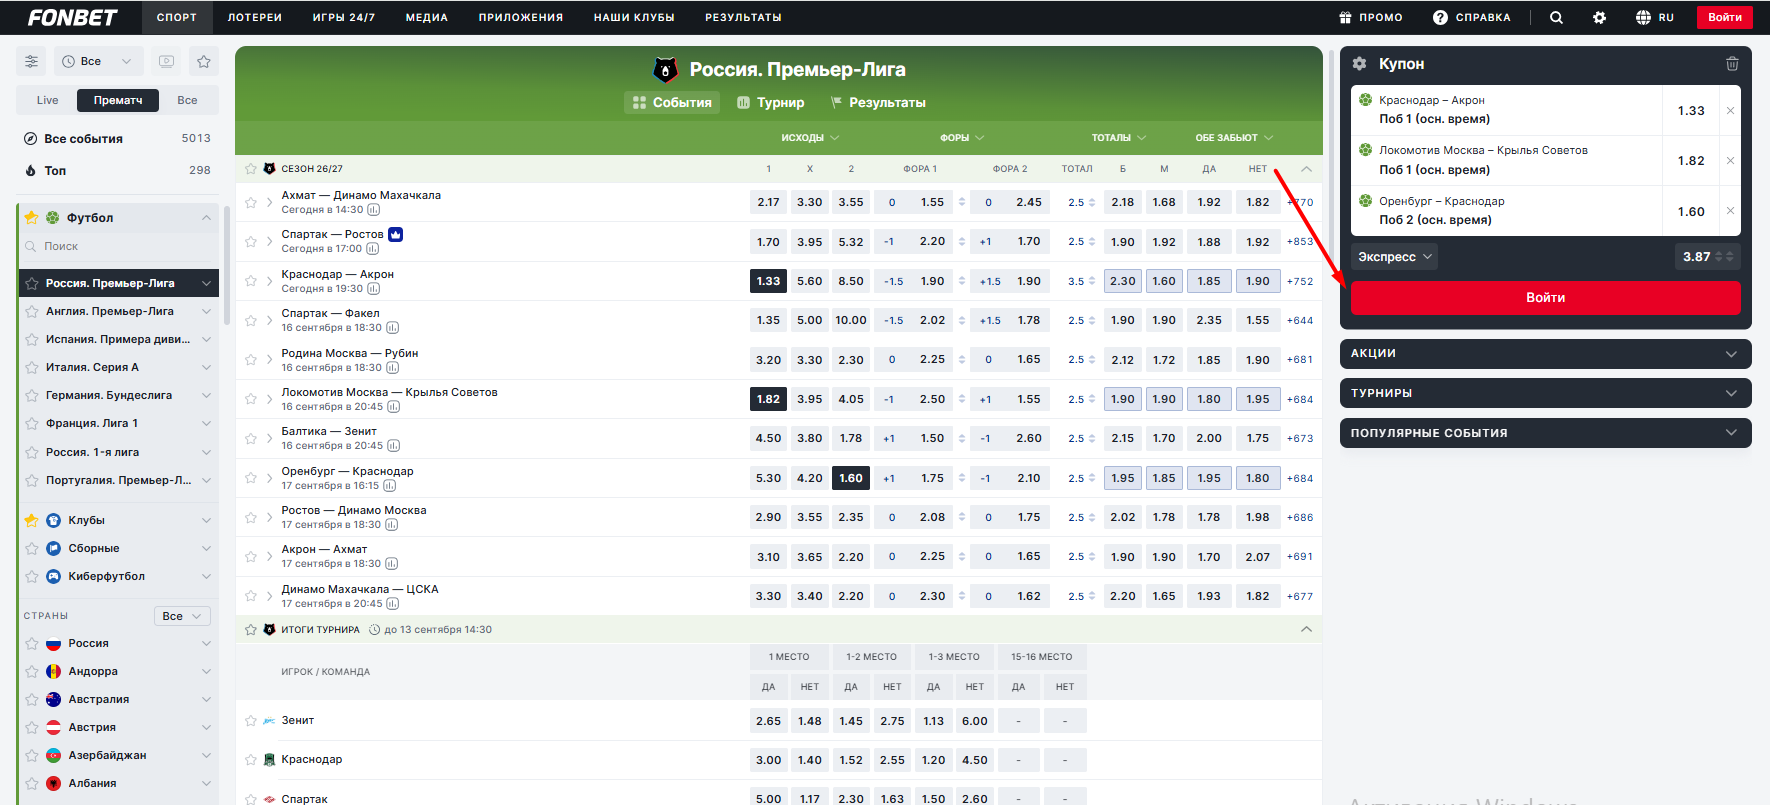This screenshot has height=805, width=1770.
Task: Expand the Акции panel
Action: click(x=1545, y=353)
